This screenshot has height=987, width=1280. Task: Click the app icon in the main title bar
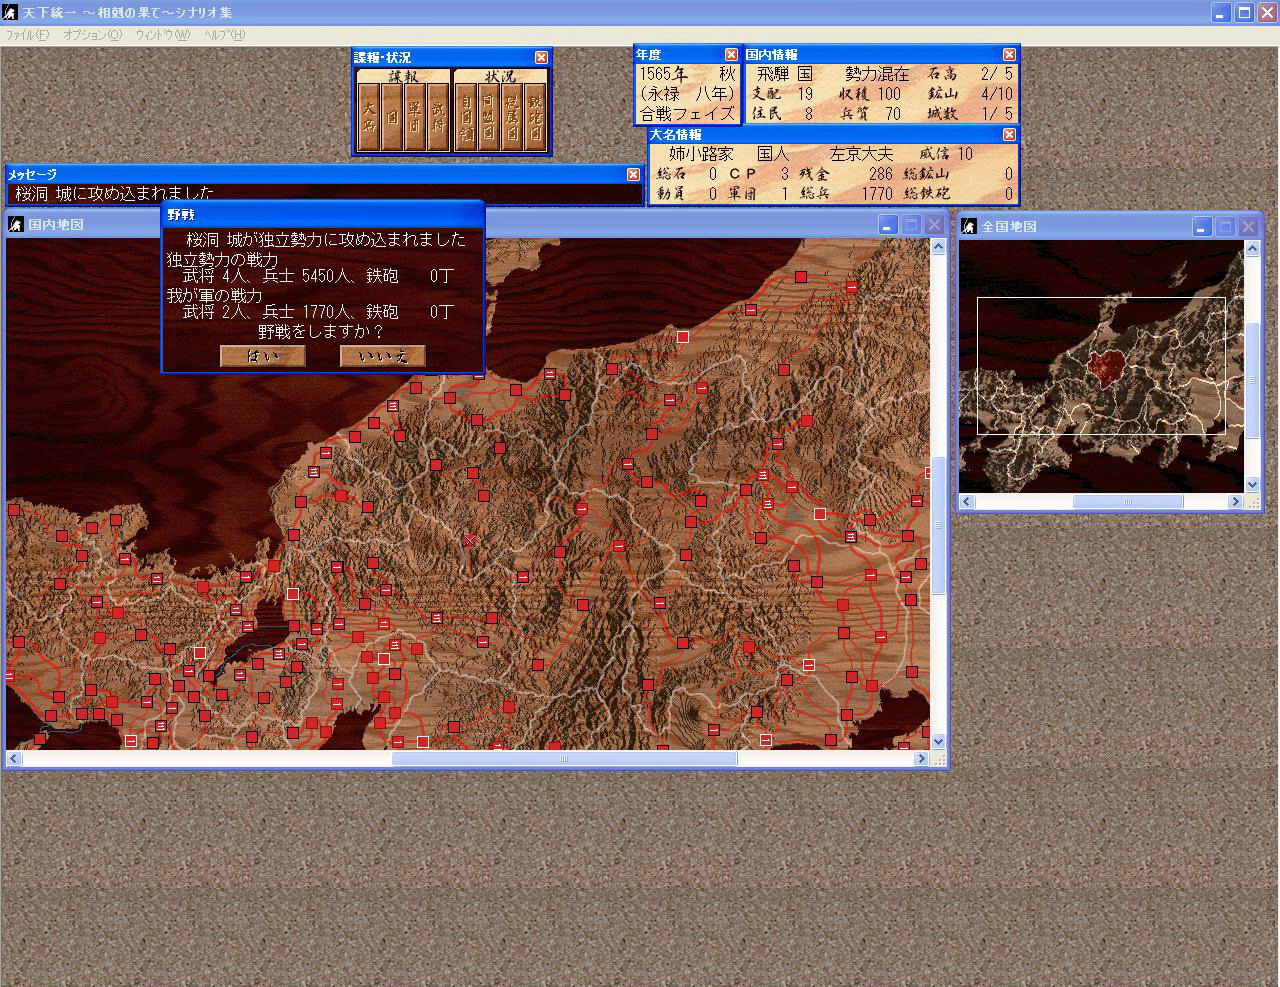coord(11,12)
